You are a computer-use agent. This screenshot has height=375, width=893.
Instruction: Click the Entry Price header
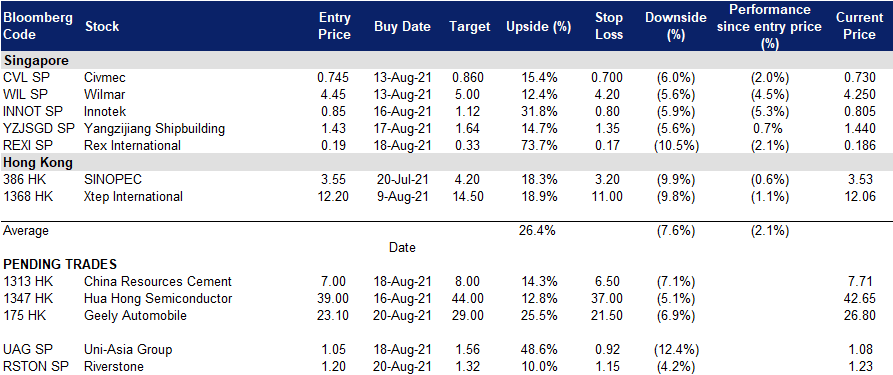coord(334,26)
